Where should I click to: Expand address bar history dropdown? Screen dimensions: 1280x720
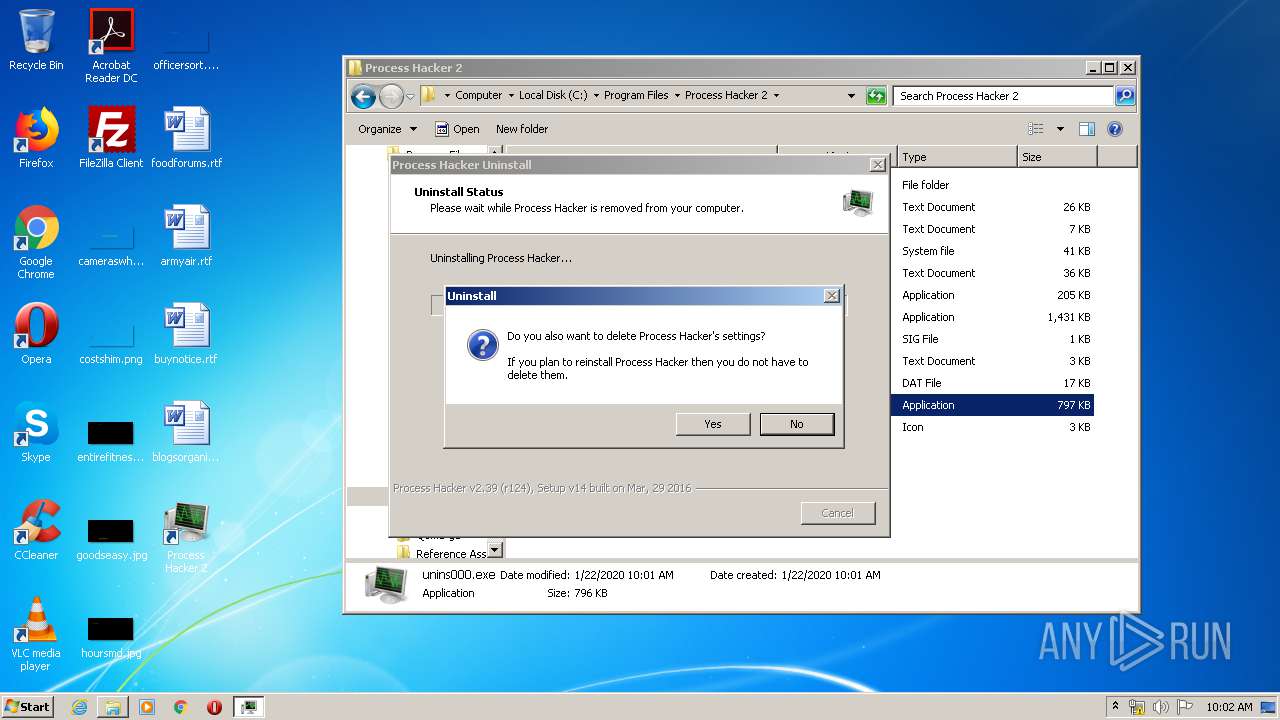tap(851, 96)
